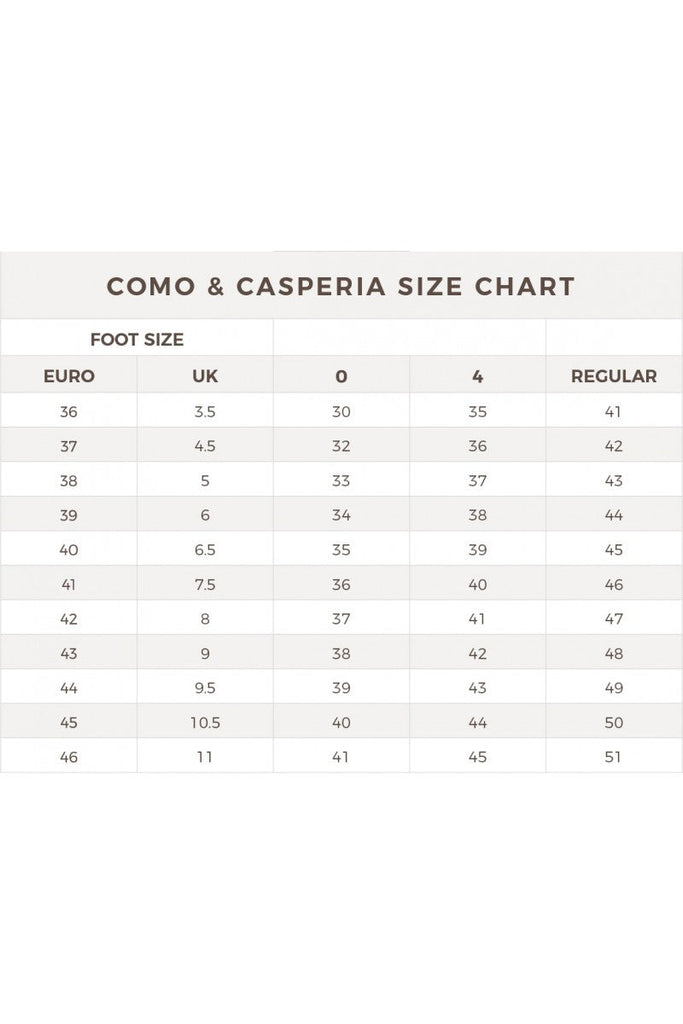
Task: Select 36 in the EURO column
Action: point(69,411)
